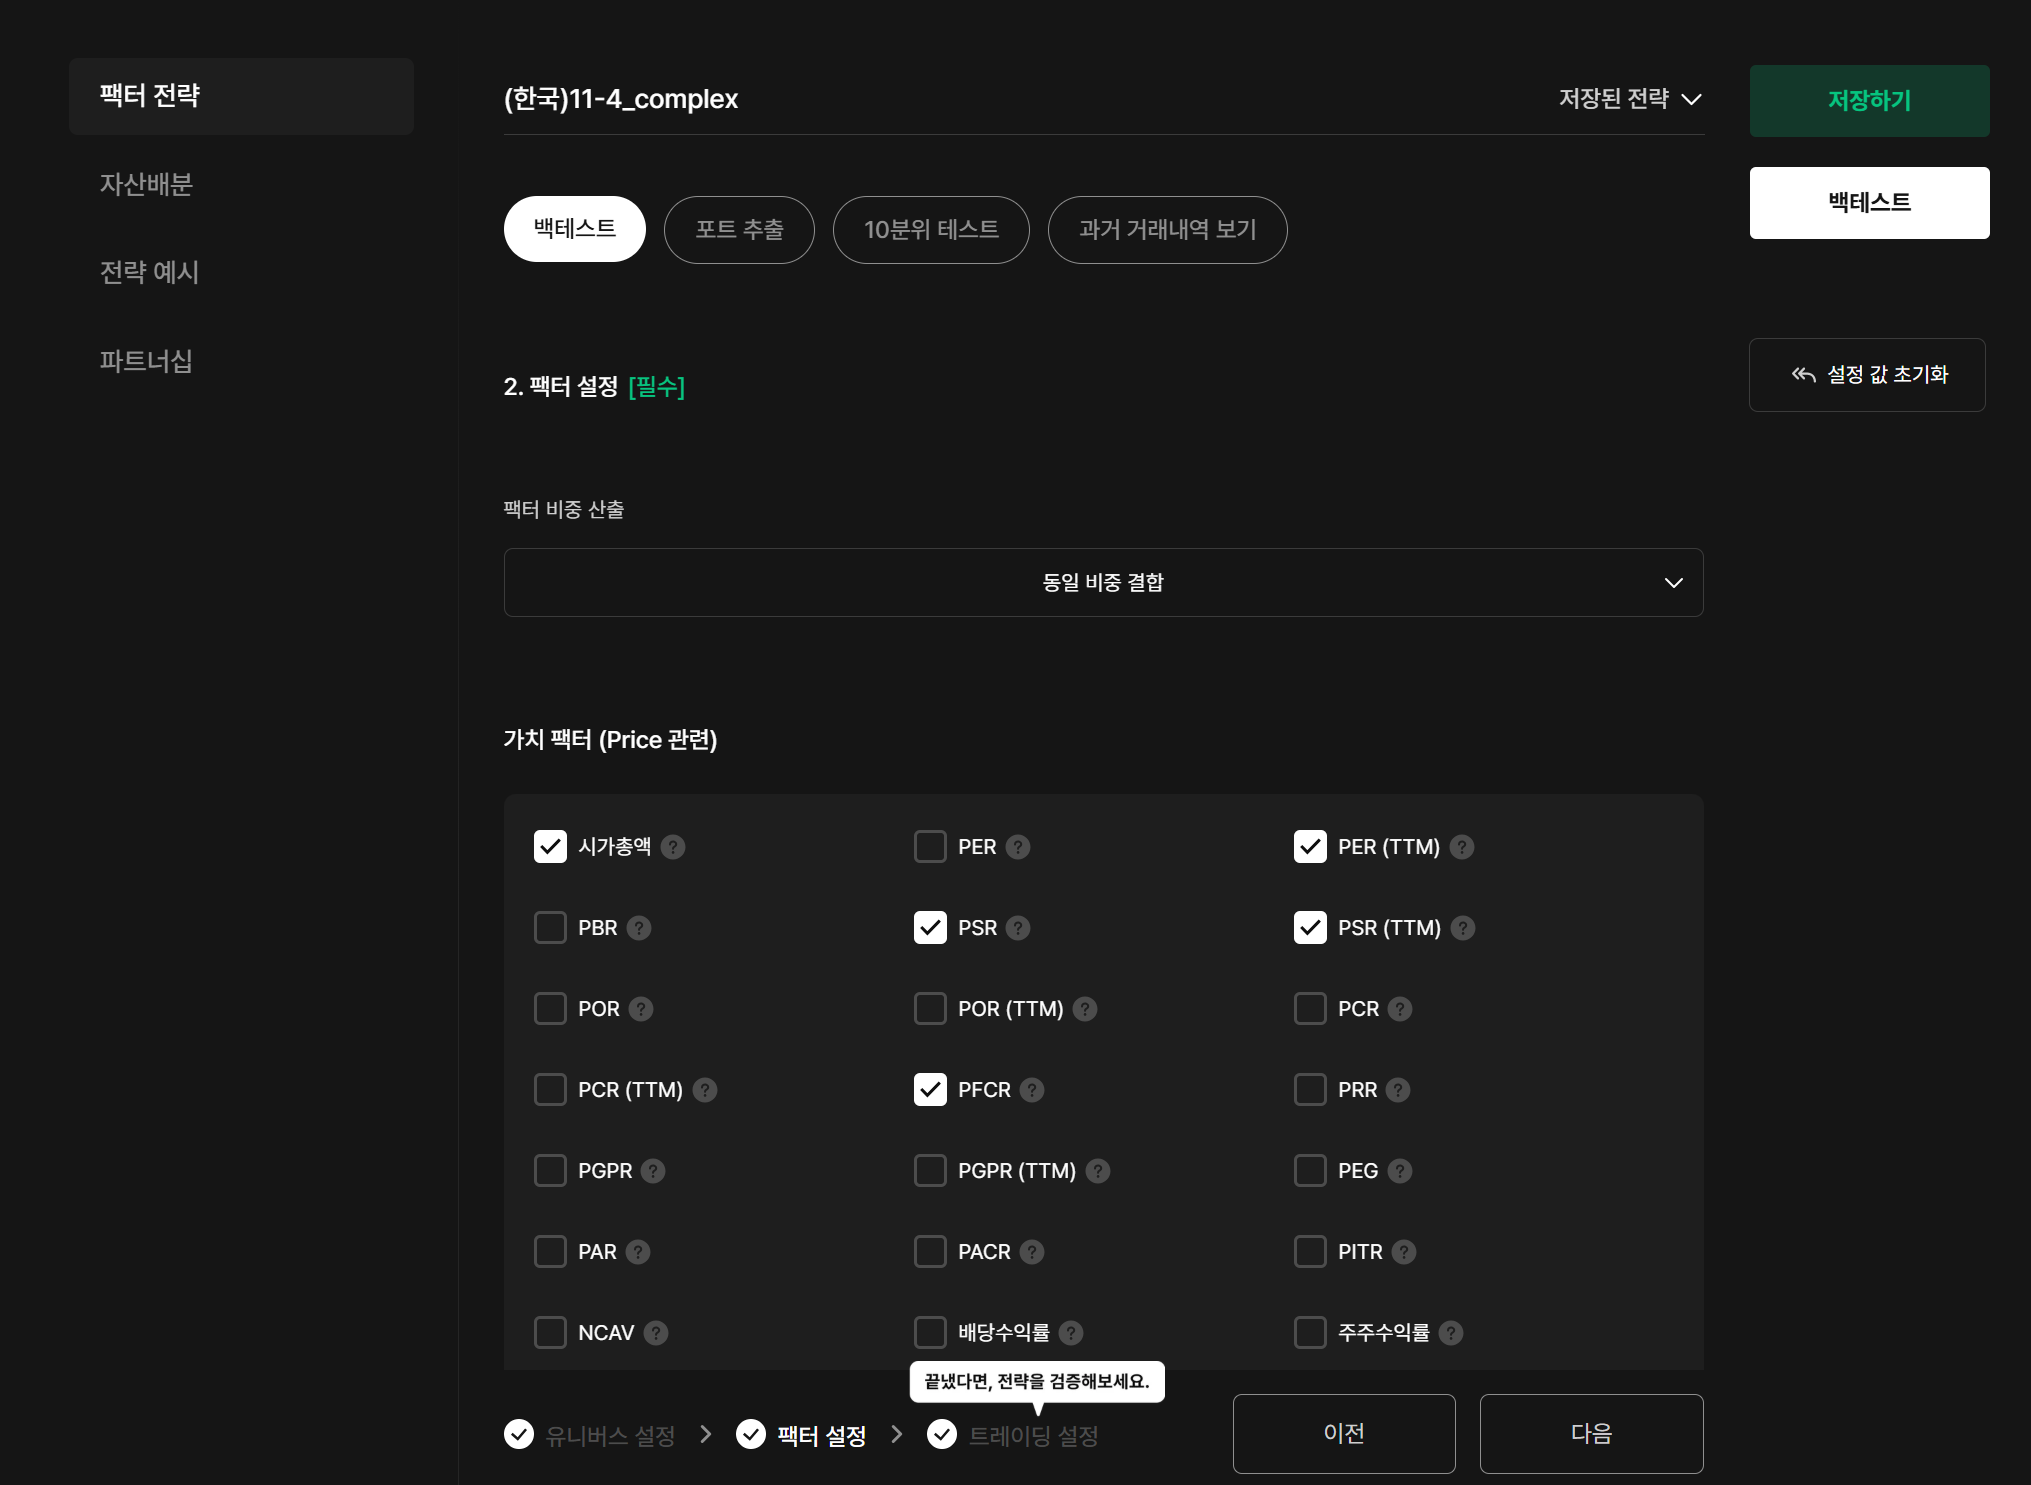The width and height of the screenshot is (2031, 1485).
Task: Click the green 저장하기 button
Action: [1869, 101]
